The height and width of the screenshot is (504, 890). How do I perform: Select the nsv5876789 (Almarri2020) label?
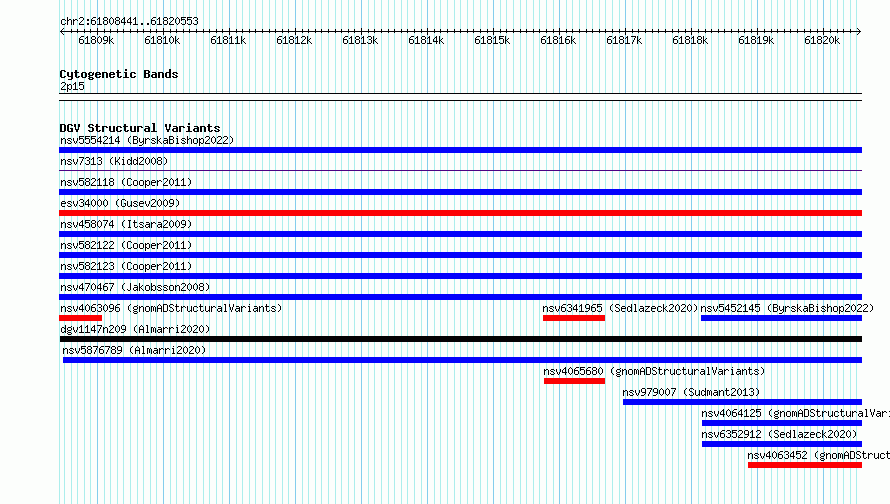pos(134,350)
